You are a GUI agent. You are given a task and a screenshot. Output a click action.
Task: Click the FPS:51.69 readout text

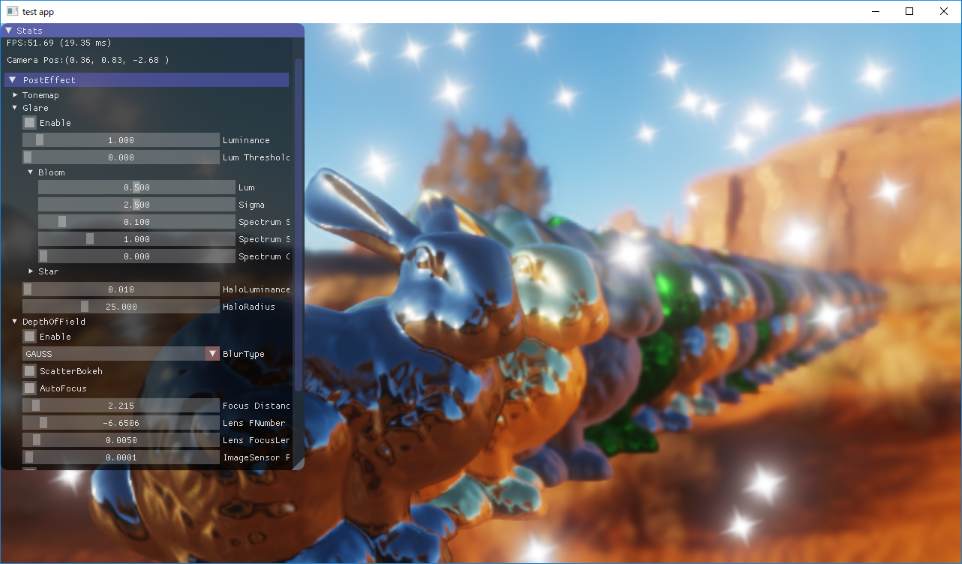(x=59, y=43)
